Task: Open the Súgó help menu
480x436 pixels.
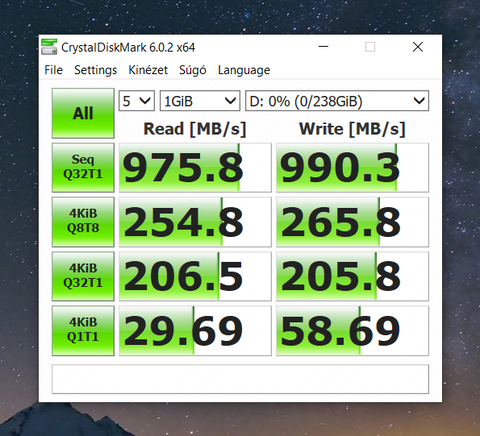Action: (193, 70)
